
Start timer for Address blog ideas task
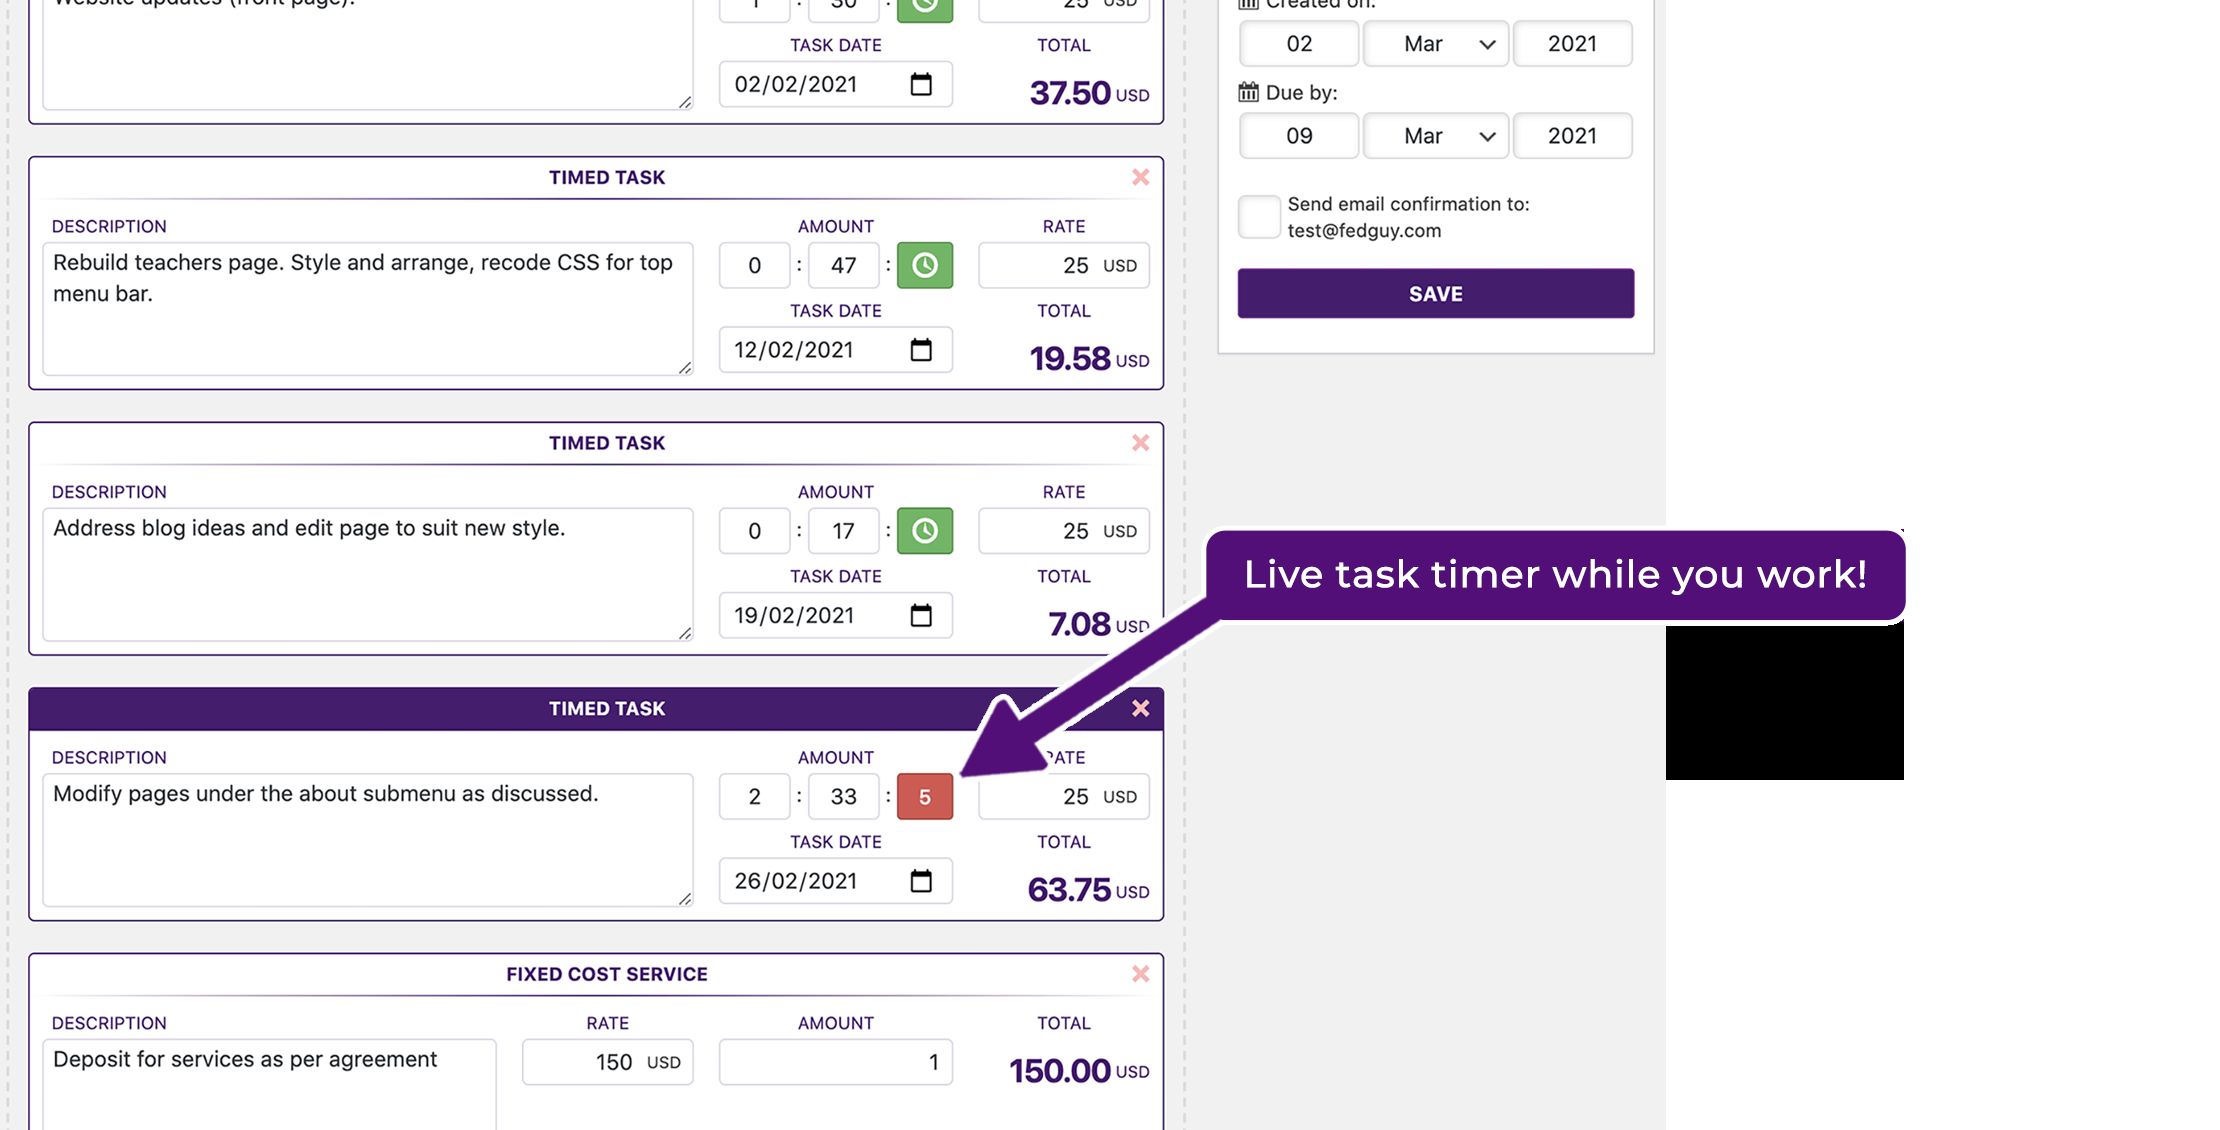pos(924,531)
